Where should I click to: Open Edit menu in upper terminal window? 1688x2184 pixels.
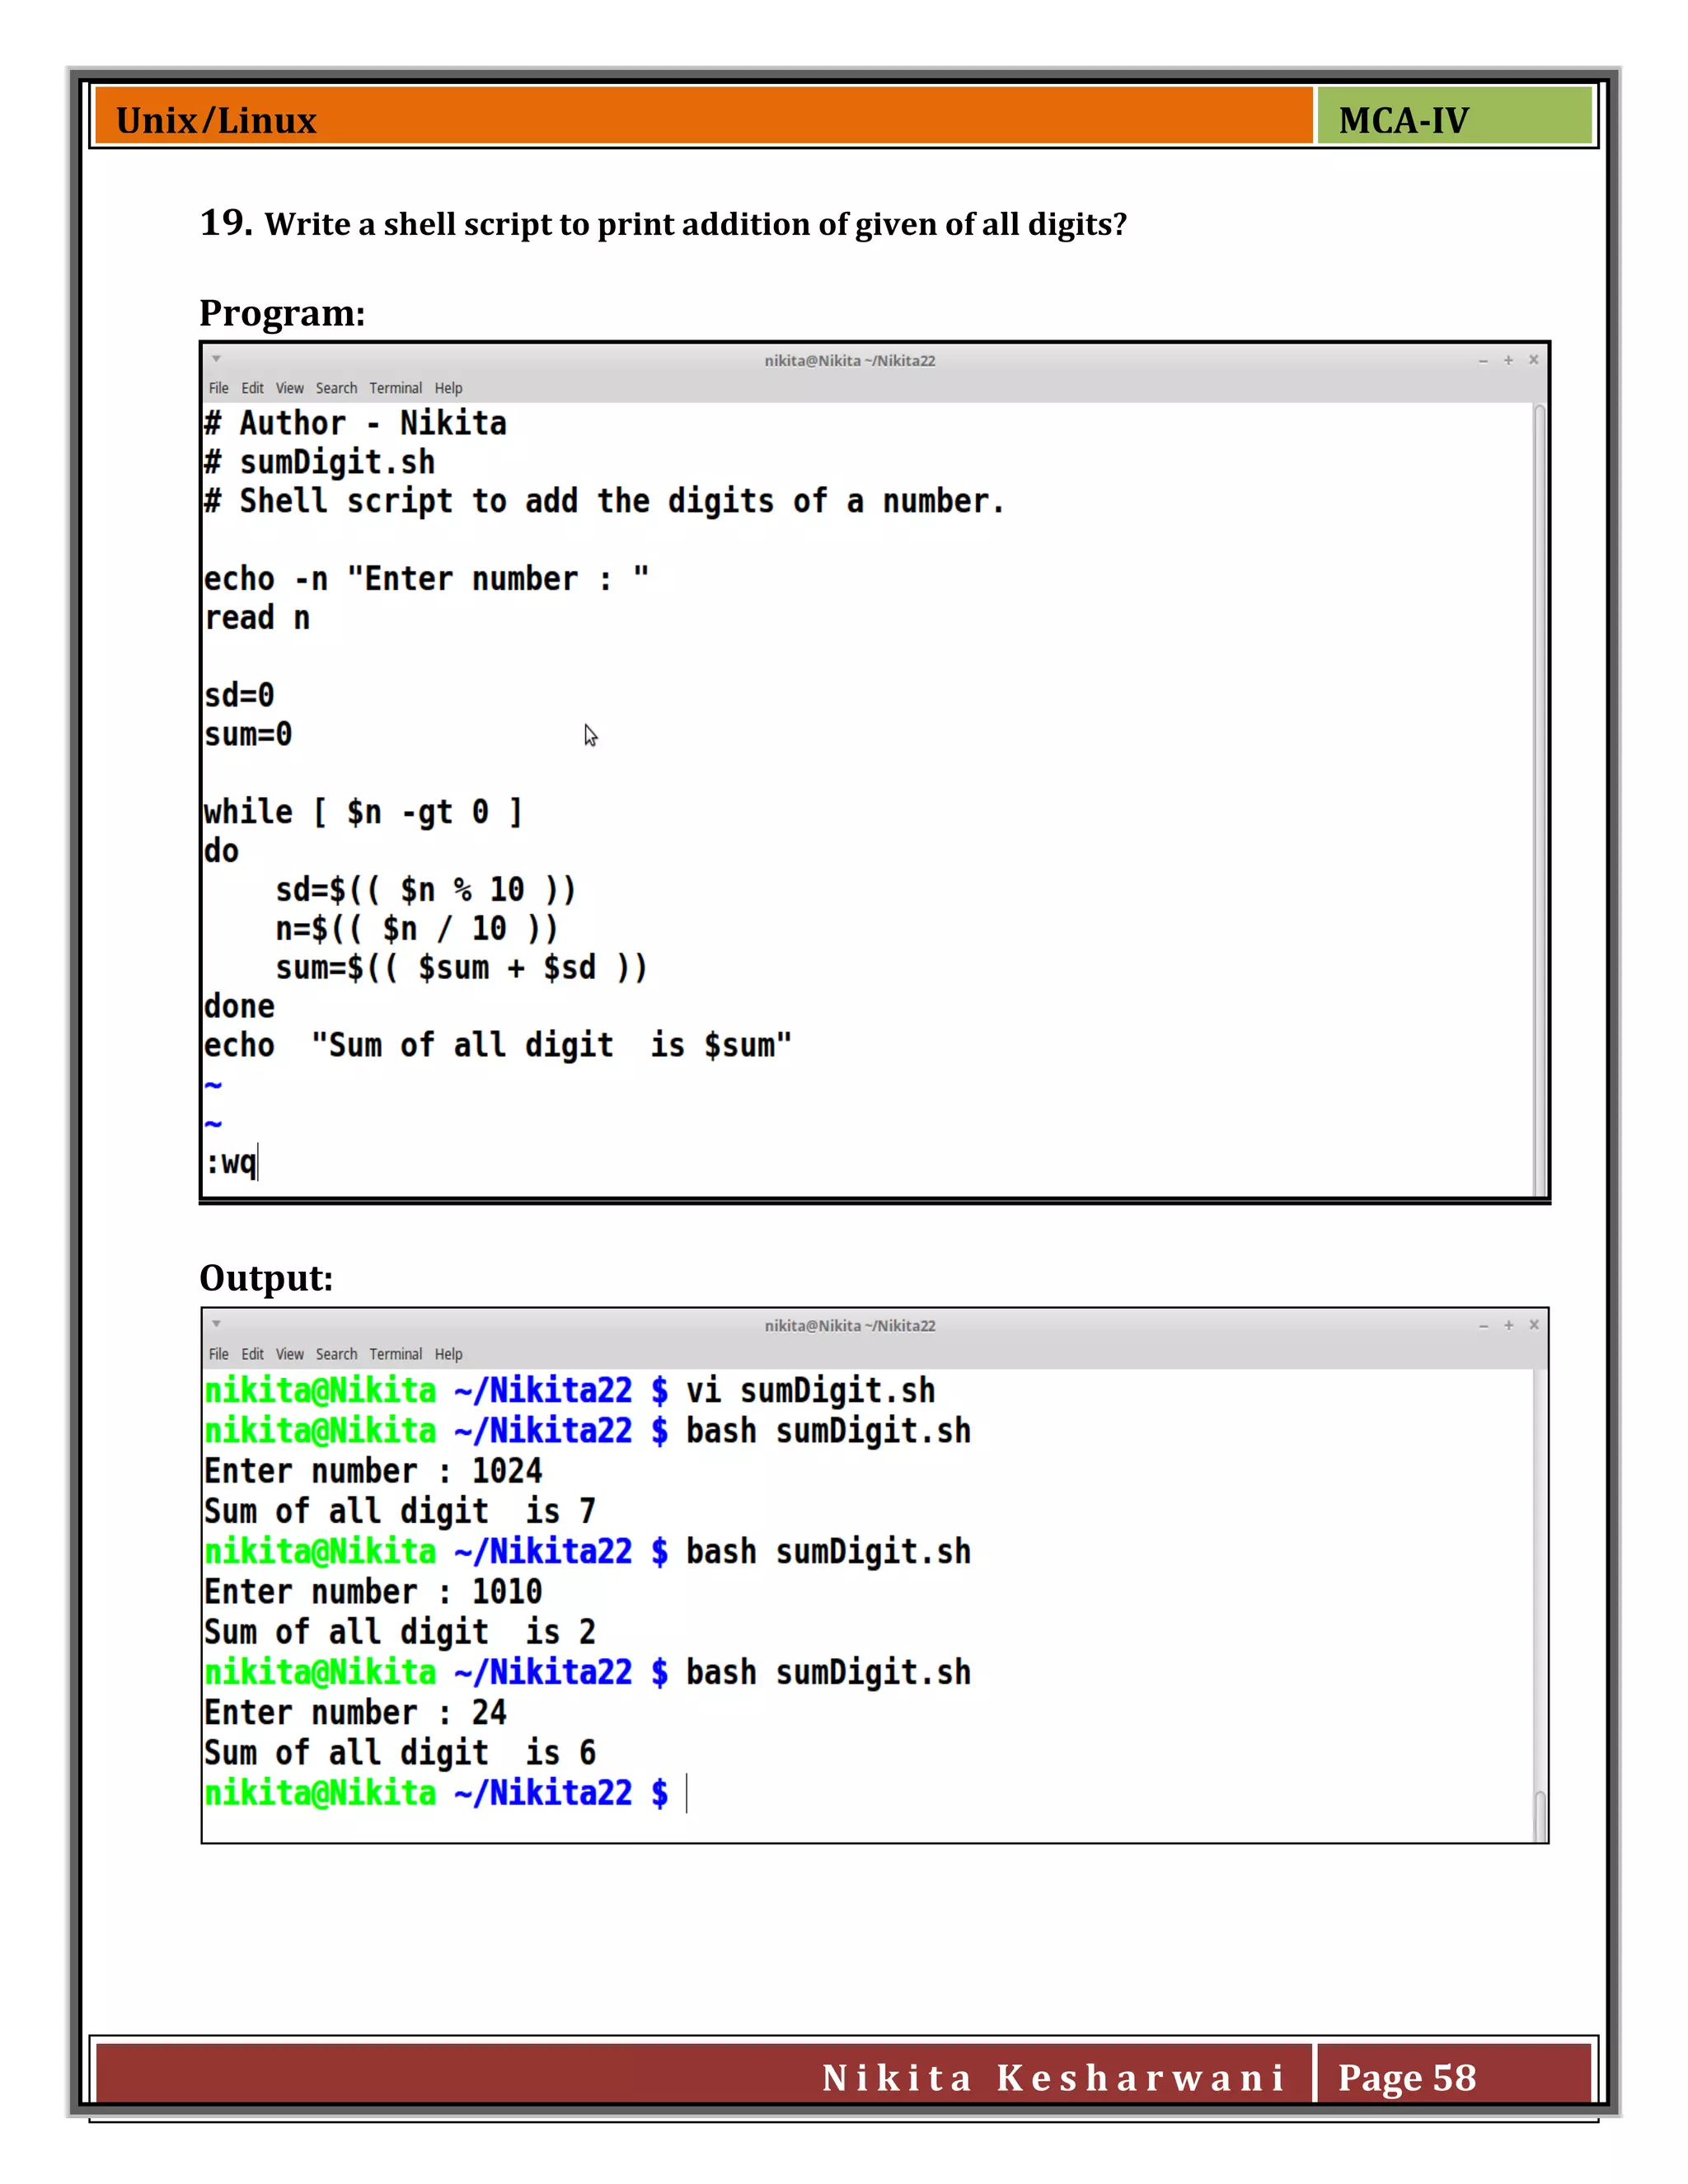click(252, 388)
